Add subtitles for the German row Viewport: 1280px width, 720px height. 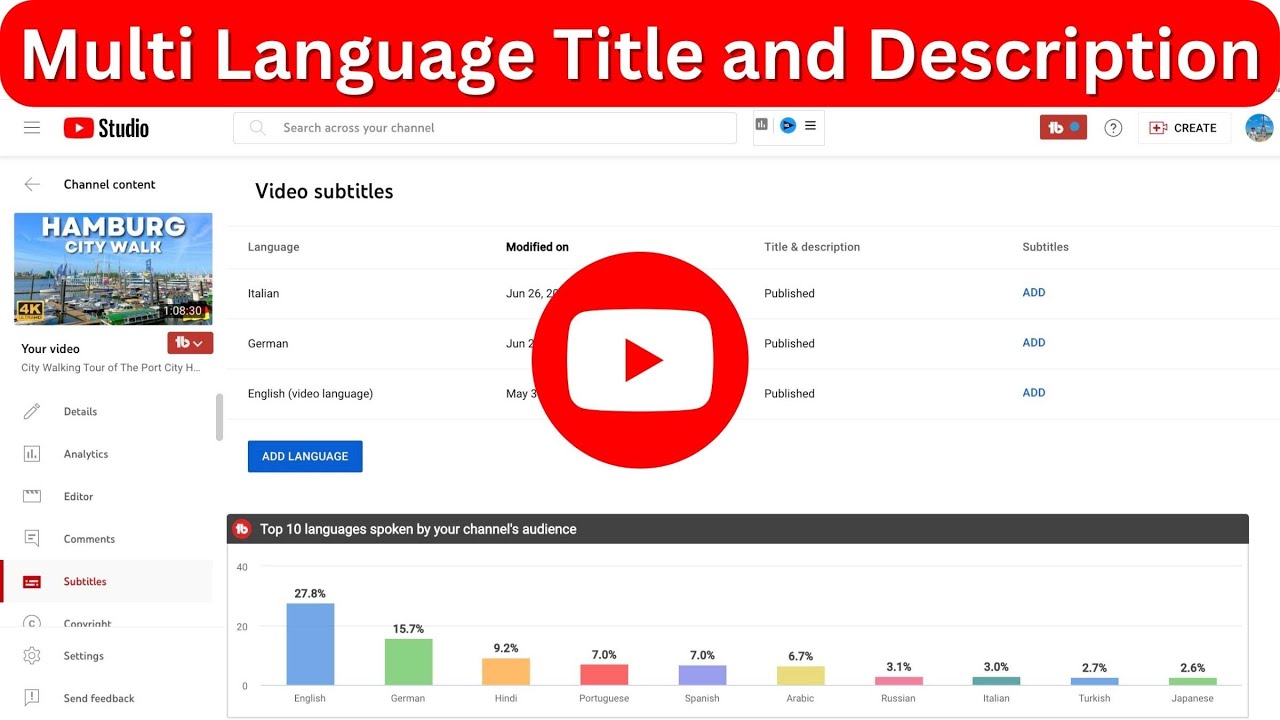(1034, 343)
